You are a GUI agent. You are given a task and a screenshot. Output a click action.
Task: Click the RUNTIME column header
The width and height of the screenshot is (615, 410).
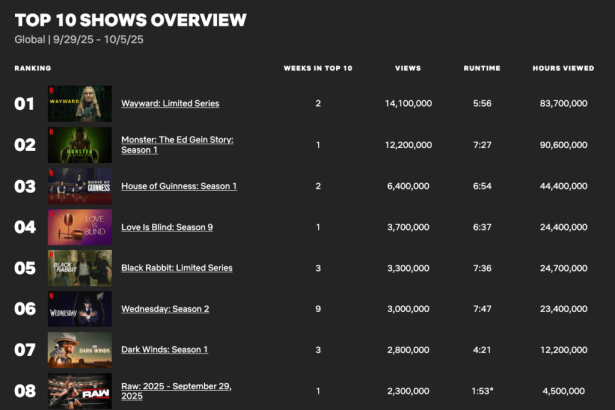click(x=482, y=68)
